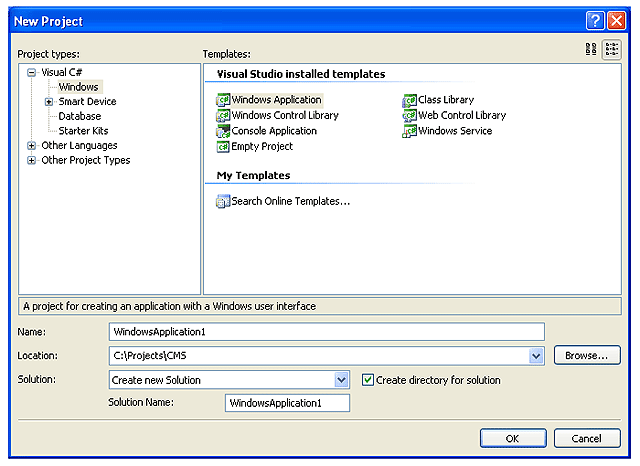Select the Console Application template icon

pos(223,131)
